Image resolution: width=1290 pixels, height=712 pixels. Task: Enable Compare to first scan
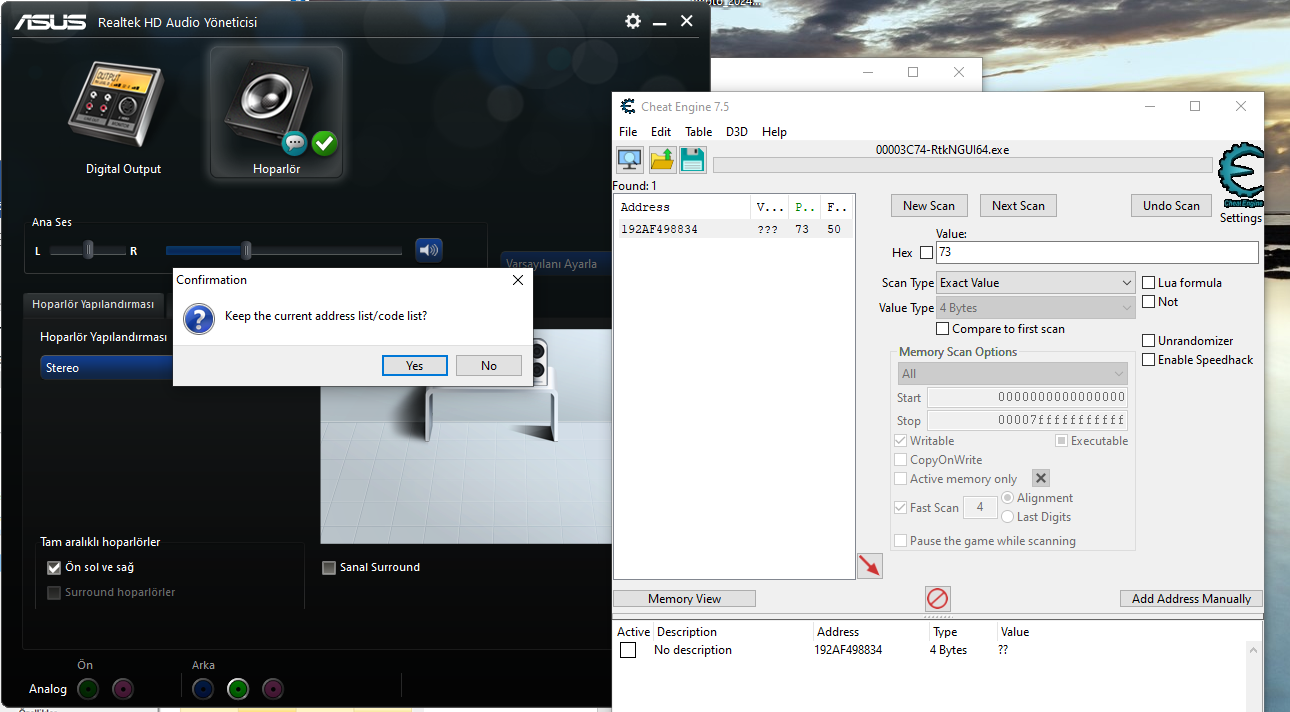pyautogui.click(x=942, y=329)
